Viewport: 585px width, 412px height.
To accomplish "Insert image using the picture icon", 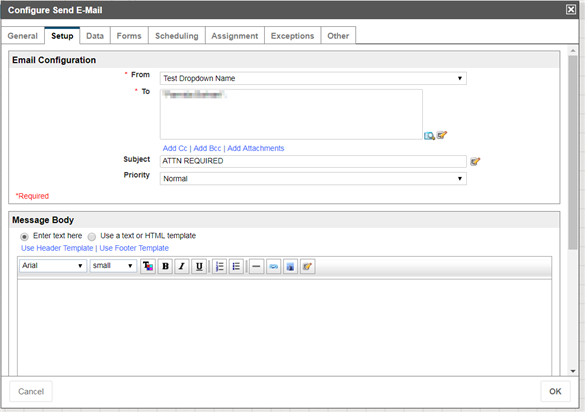I will [290, 266].
